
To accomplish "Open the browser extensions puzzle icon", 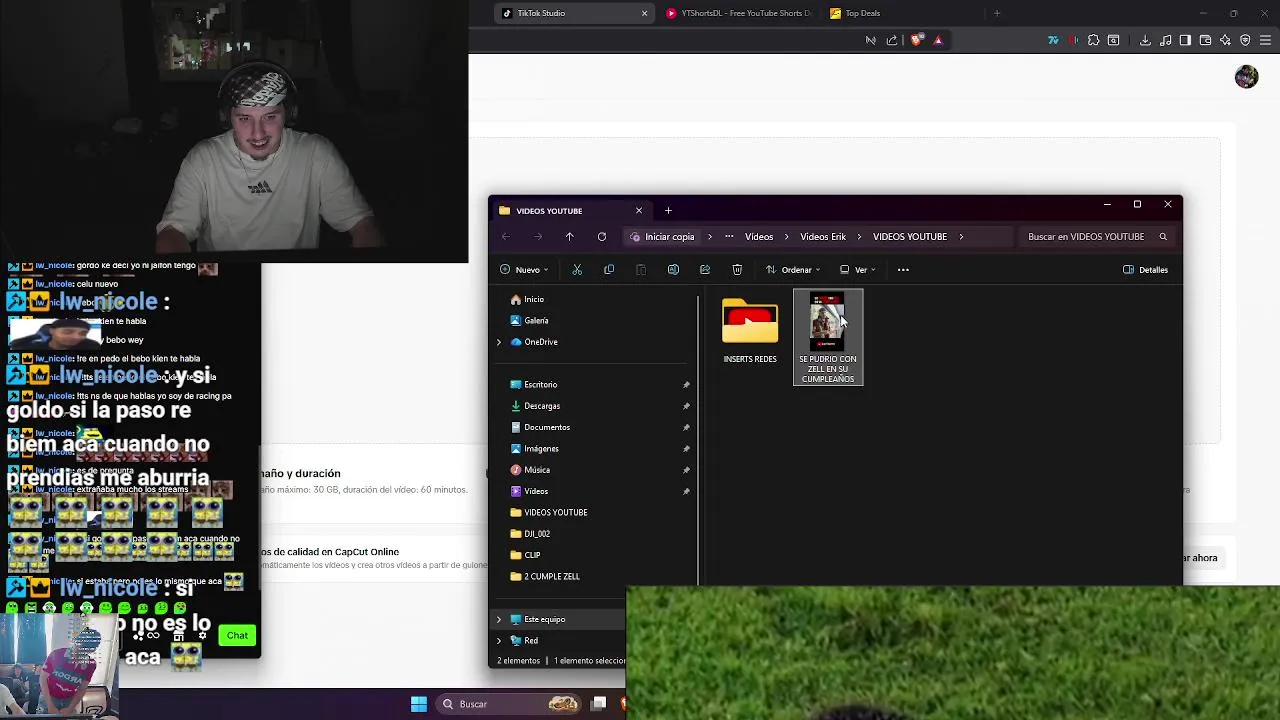I will tap(1093, 40).
